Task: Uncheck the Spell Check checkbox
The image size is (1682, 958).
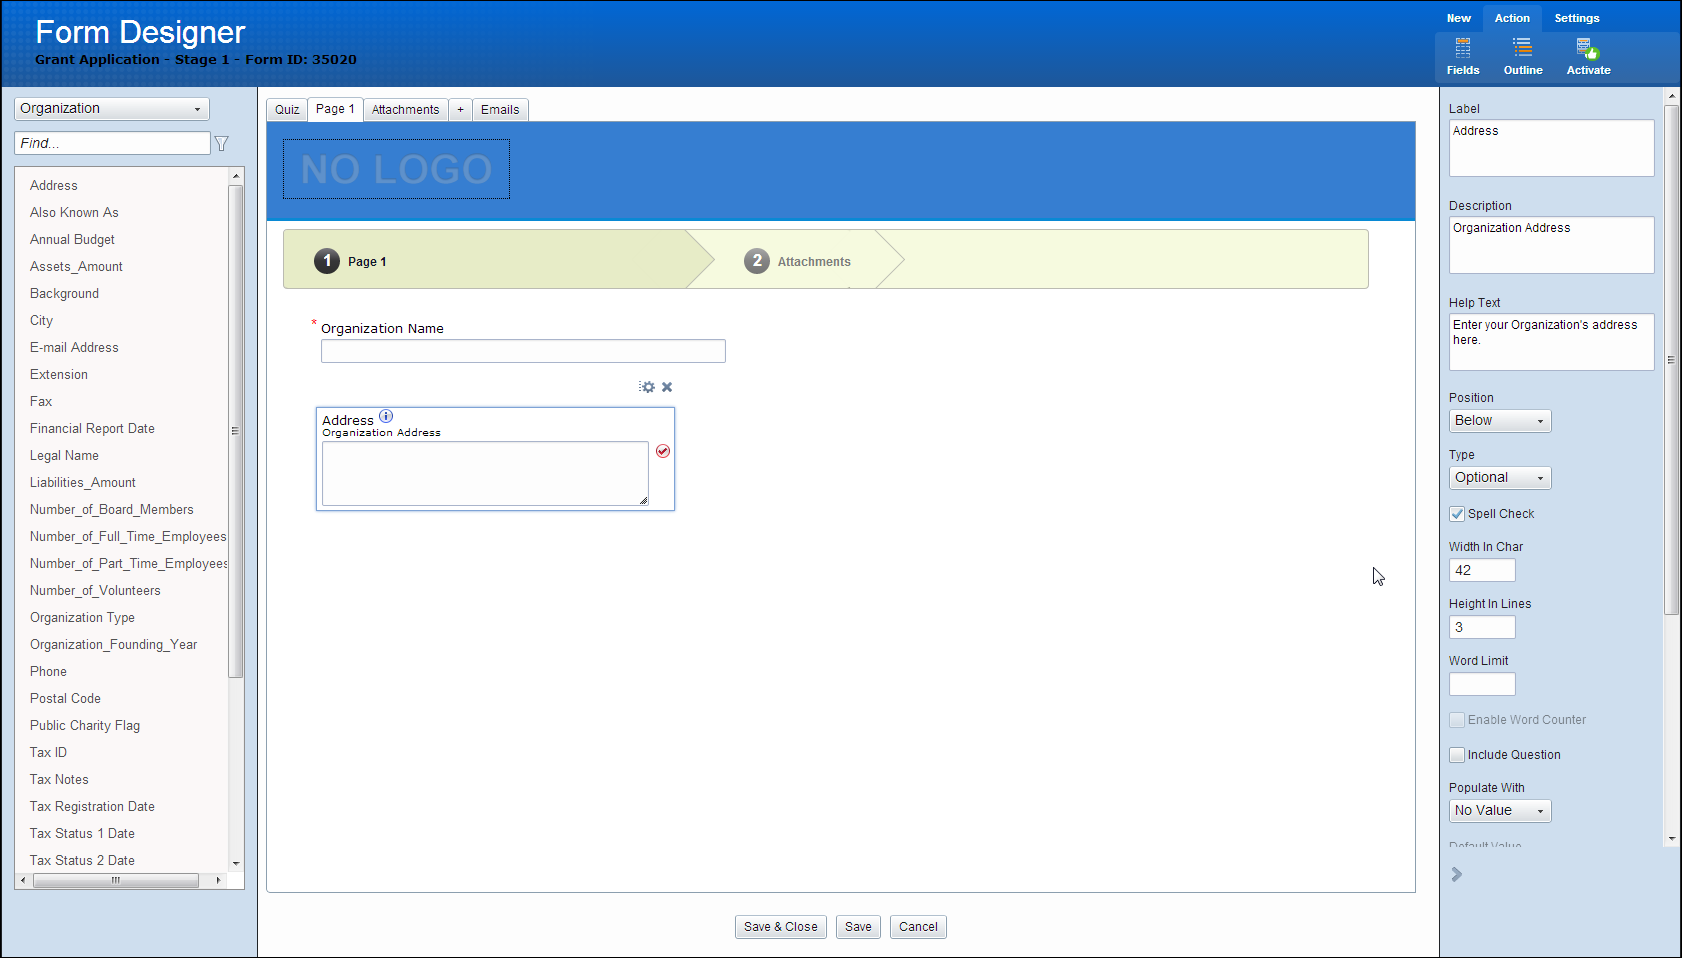Action: pos(1457,514)
